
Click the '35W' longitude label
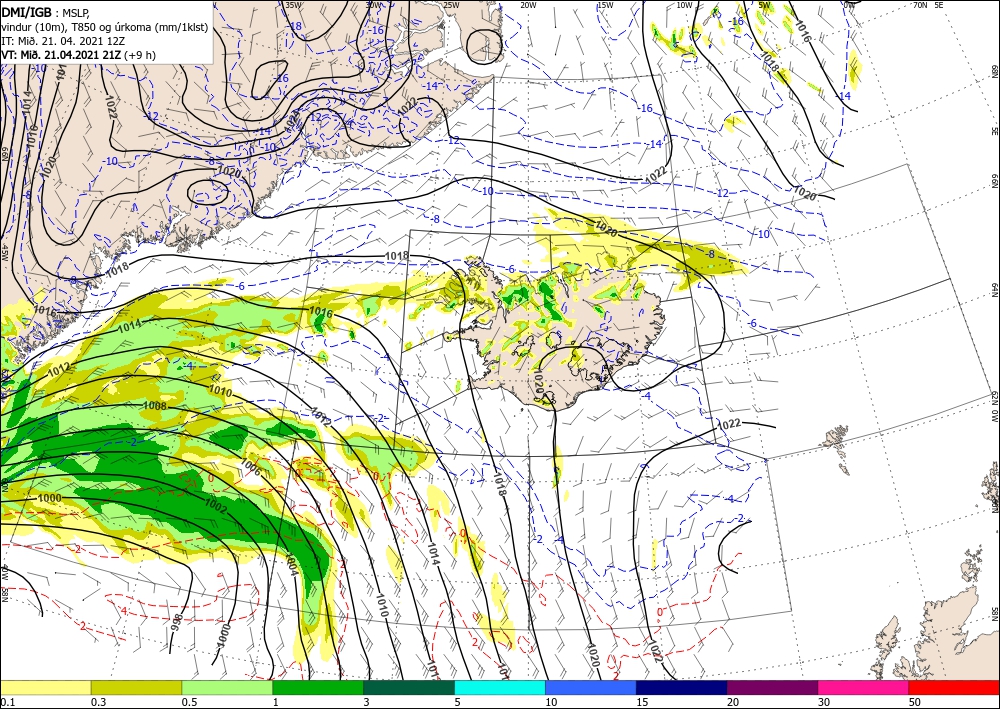[293, 5]
